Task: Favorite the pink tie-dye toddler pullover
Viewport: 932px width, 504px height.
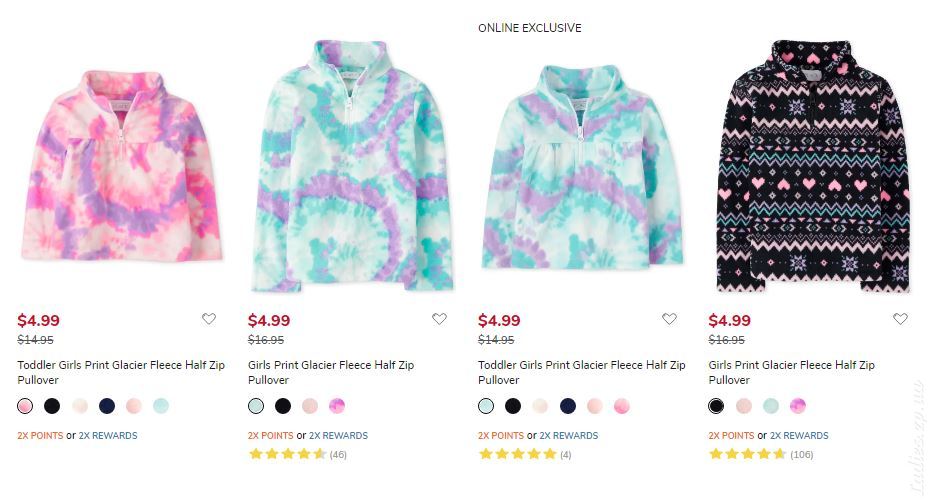Action: click(x=209, y=319)
